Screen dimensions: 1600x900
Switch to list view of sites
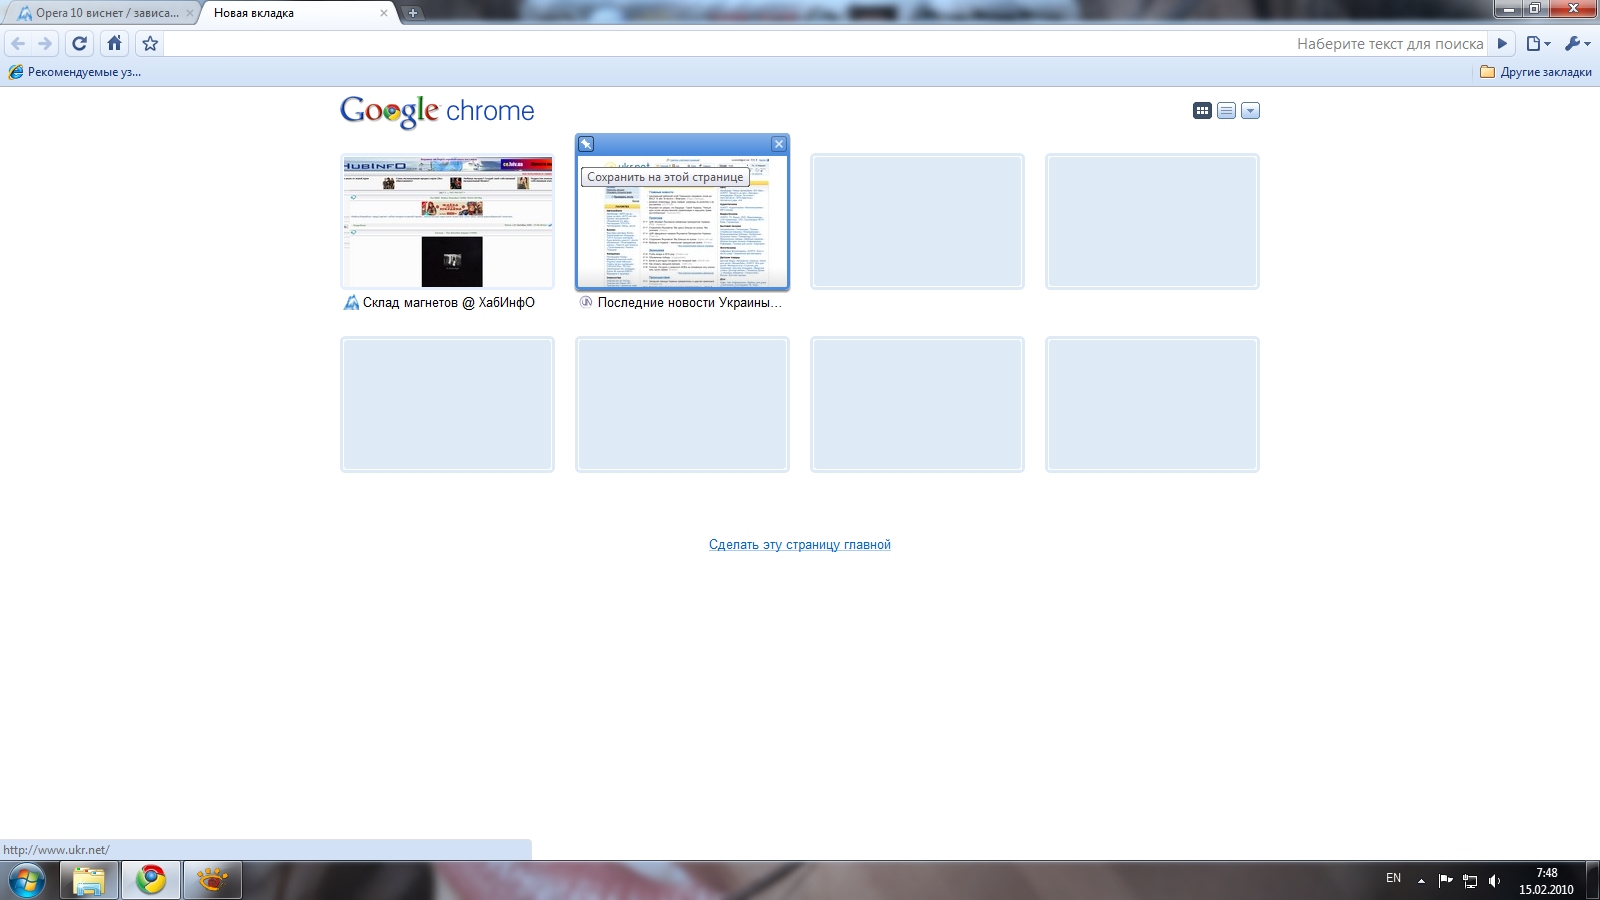click(x=1226, y=110)
